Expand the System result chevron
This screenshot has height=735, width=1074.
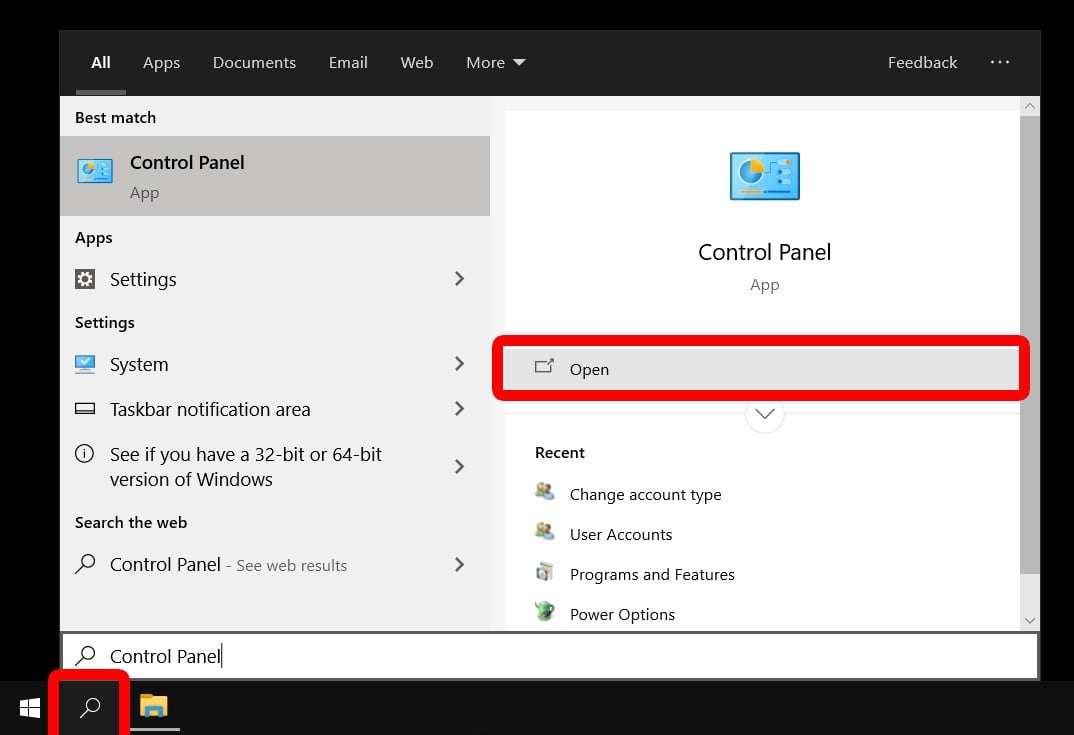pyautogui.click(x=459, y=364)
